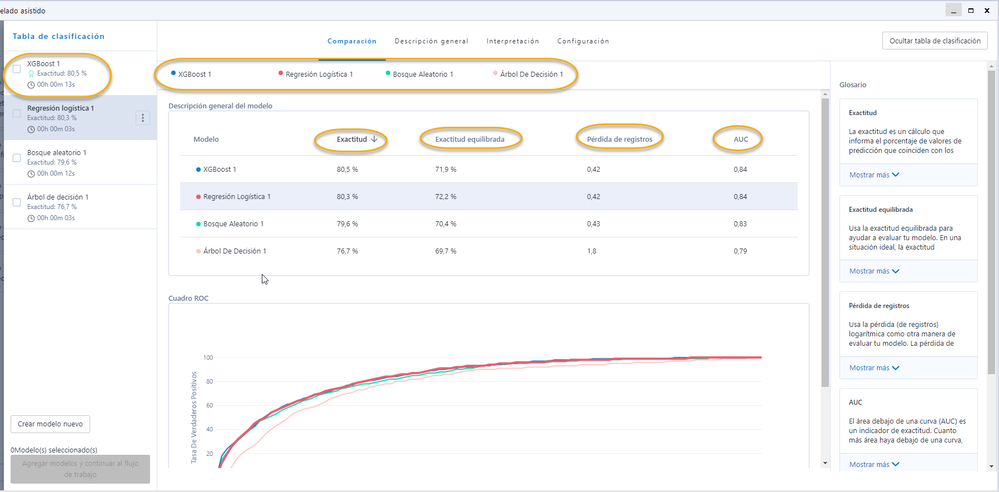Minimize the modelado asistido window
The height and width of the screenshot is (492, 999).
tap(953, 10)
